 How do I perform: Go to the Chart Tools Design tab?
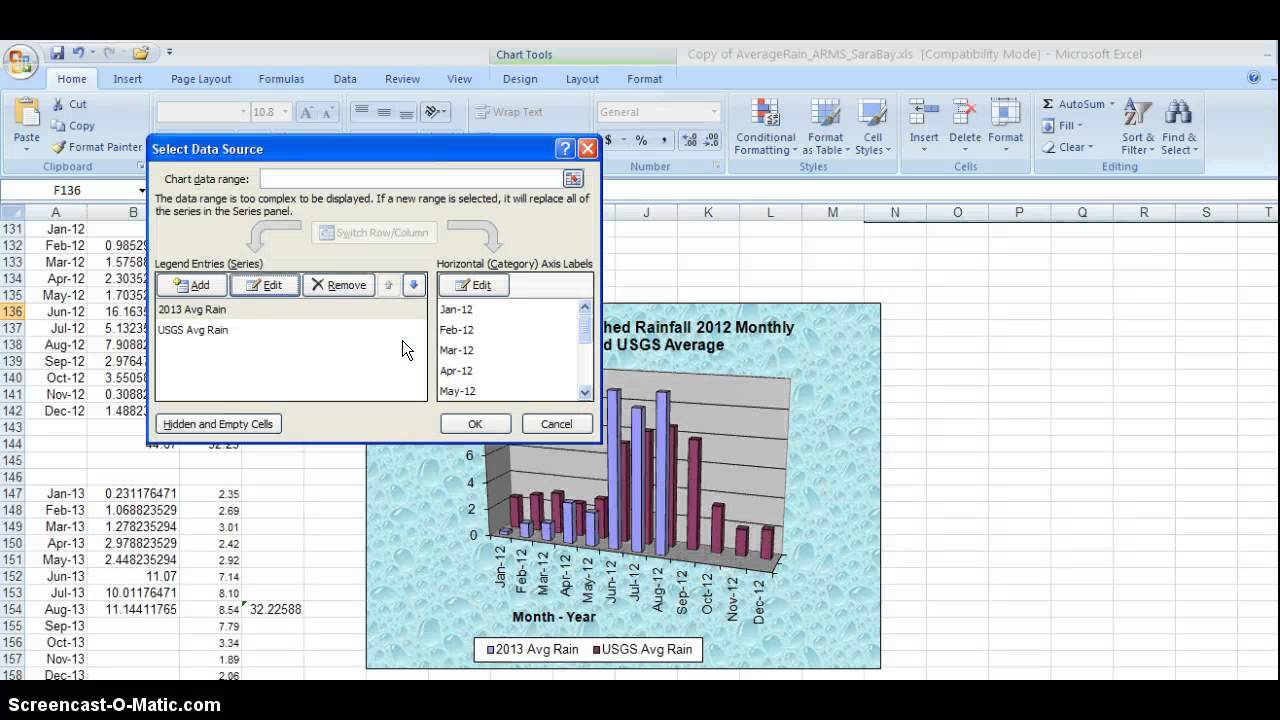tap(520, 79)
